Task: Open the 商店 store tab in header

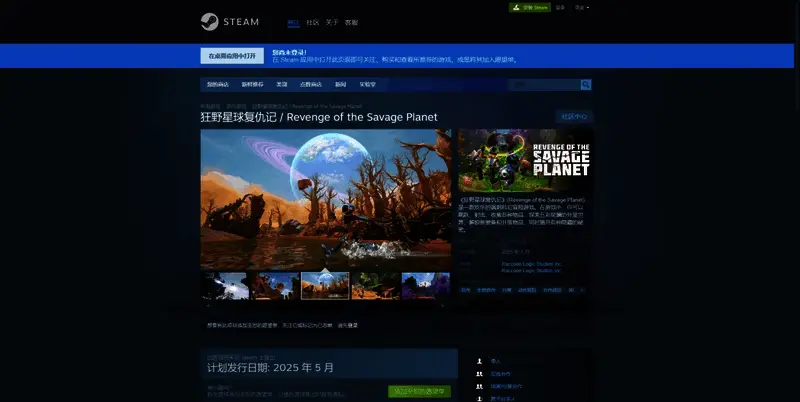Action: tap(293, 22)
